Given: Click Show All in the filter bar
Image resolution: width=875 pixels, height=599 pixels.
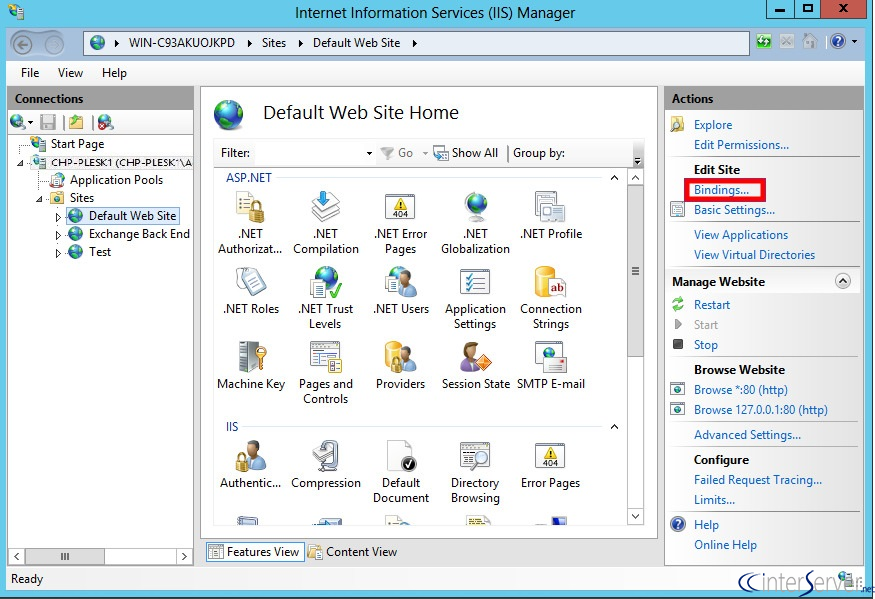Looking at the screenshot, I should (x=466, y=153).
